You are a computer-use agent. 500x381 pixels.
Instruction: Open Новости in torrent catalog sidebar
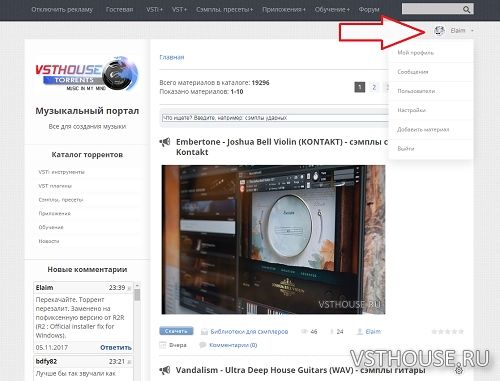click(x=49, y=241)
